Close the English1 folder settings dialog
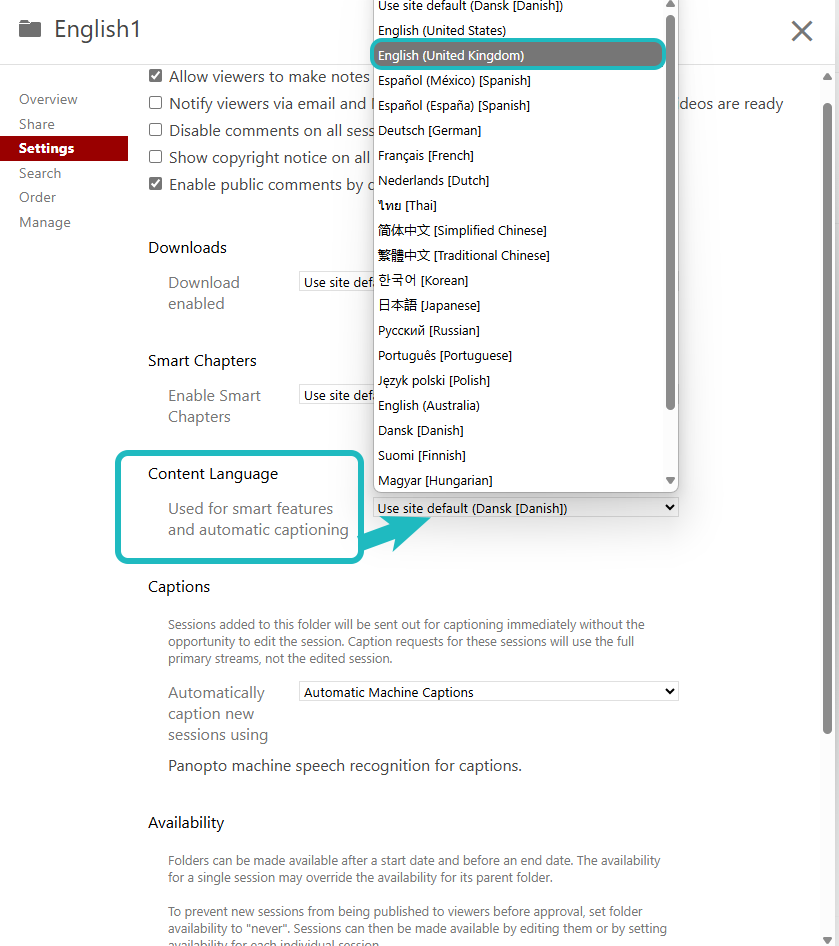This screenshot has width=839, height=946. pyautogui.click(x=801, y=31)
